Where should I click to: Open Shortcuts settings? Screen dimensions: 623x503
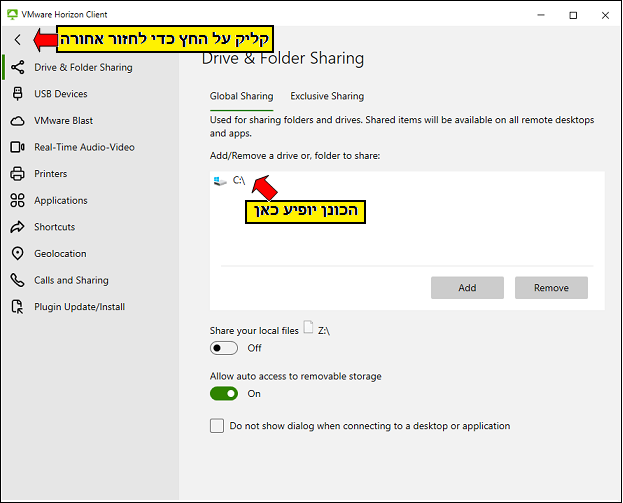pos(90,227)
